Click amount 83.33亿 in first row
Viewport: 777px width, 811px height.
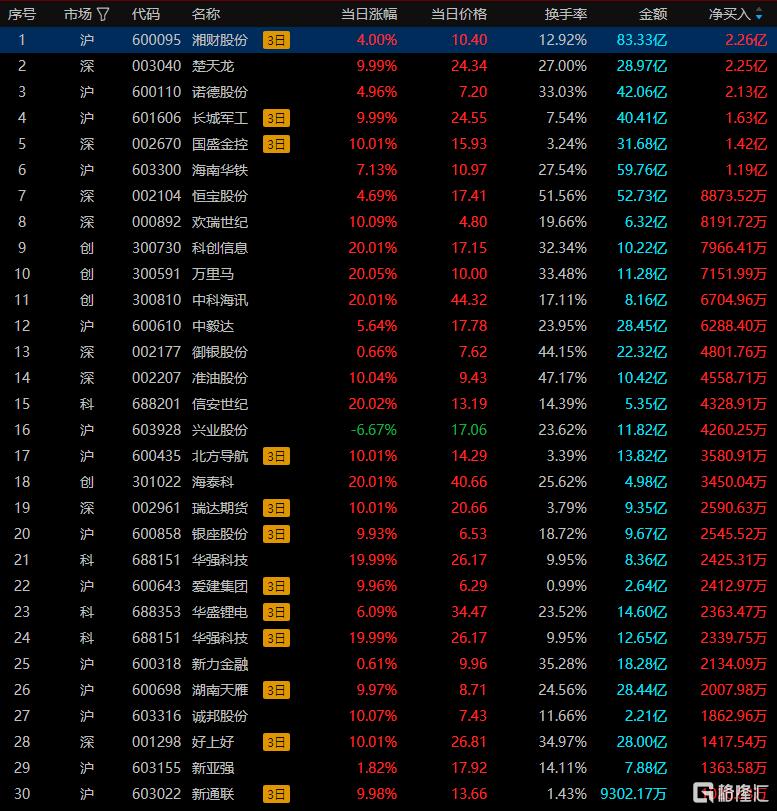pyautogui.click(x=642, y=40)
